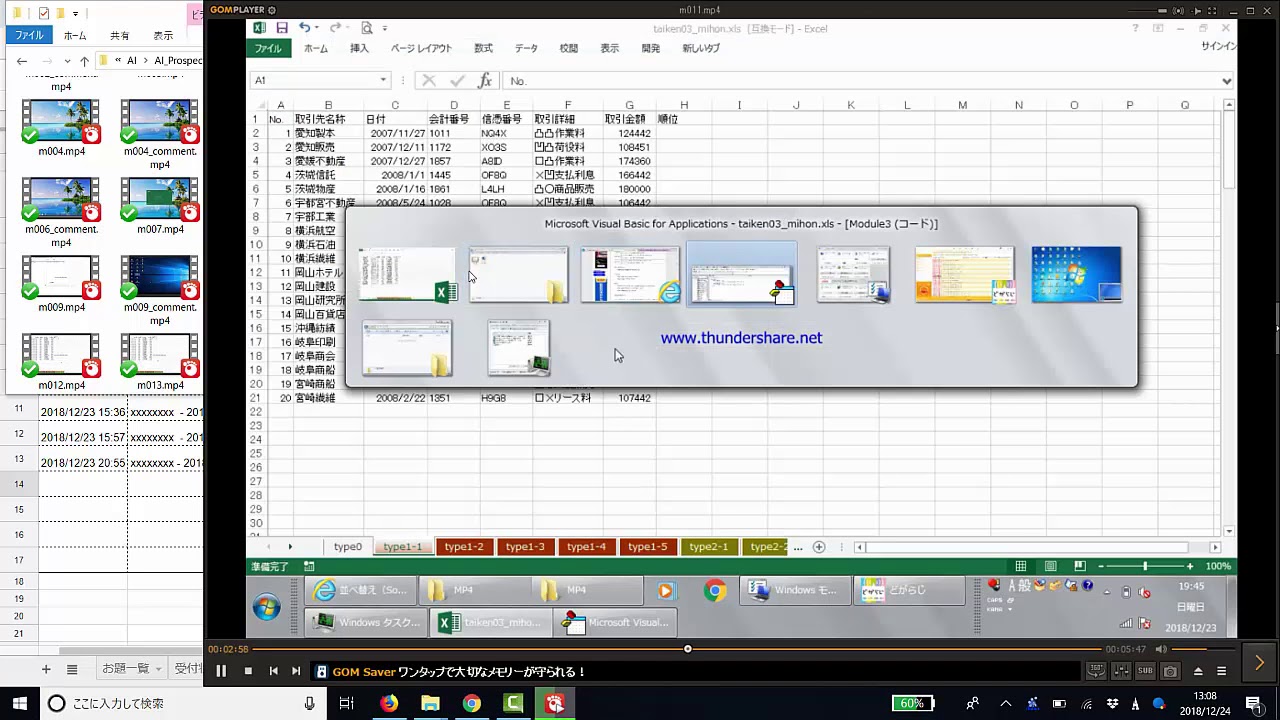This screenshot has height=720, width=1280.
Task: Stop video playback
Action: tap(248, 671)
